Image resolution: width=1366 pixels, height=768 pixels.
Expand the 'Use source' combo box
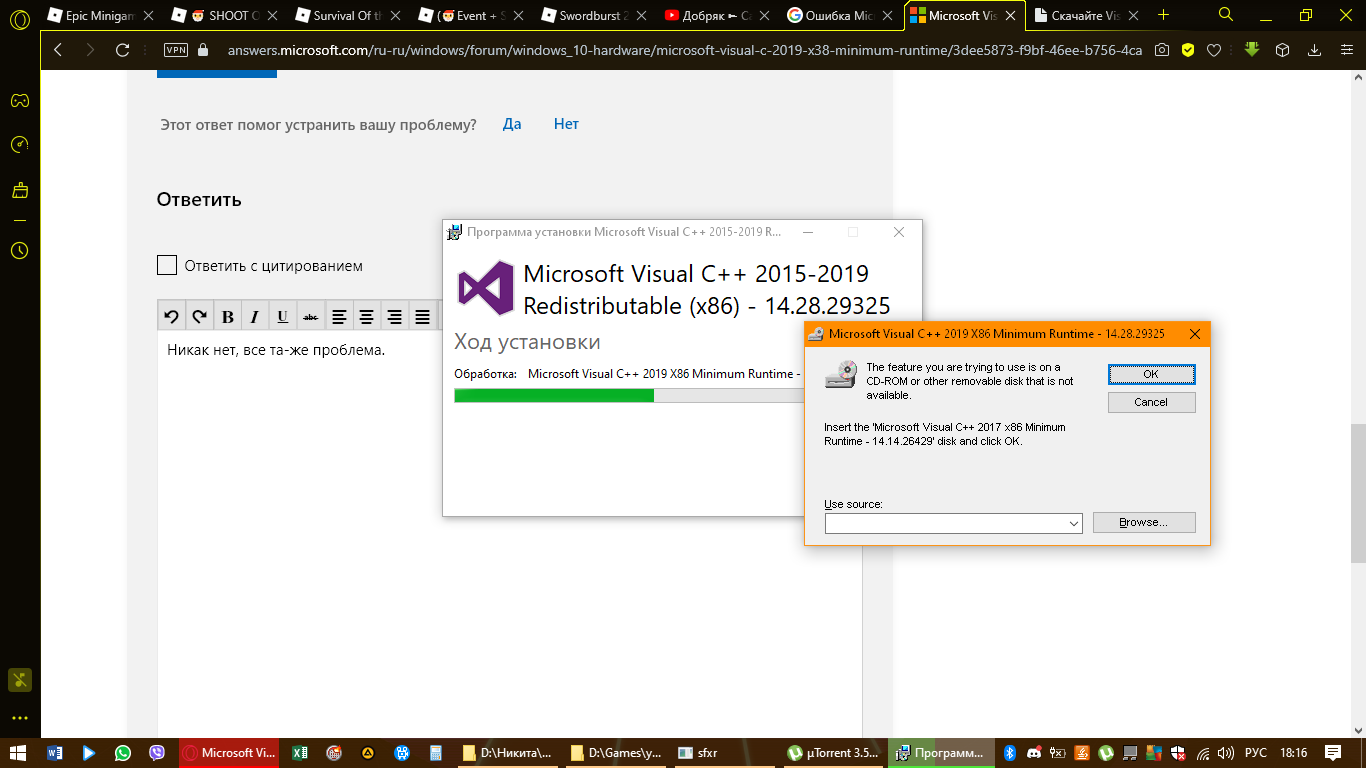1074,523
